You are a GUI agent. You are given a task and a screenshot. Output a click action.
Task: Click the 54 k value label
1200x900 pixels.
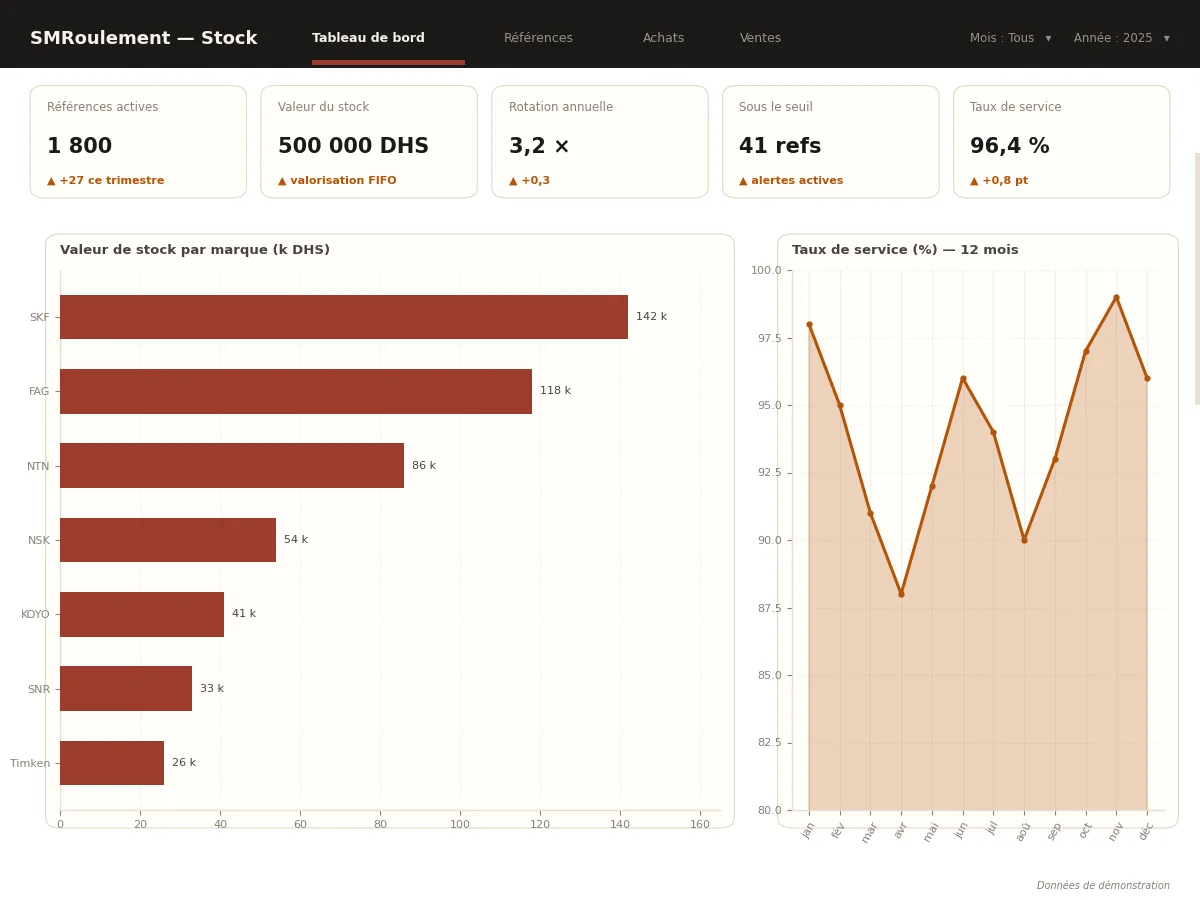point(296,540)
